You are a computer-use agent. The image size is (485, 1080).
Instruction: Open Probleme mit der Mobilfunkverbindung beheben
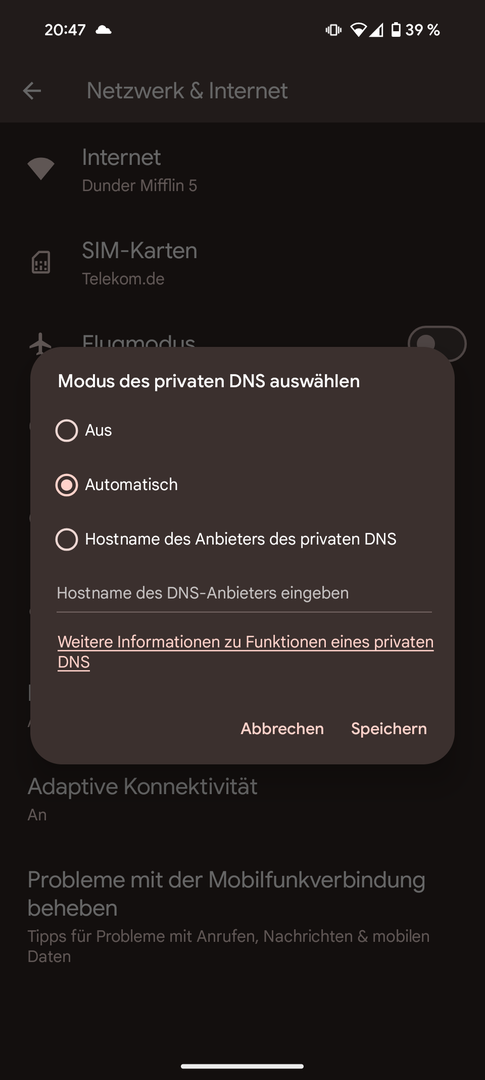(x=242, y=915)
